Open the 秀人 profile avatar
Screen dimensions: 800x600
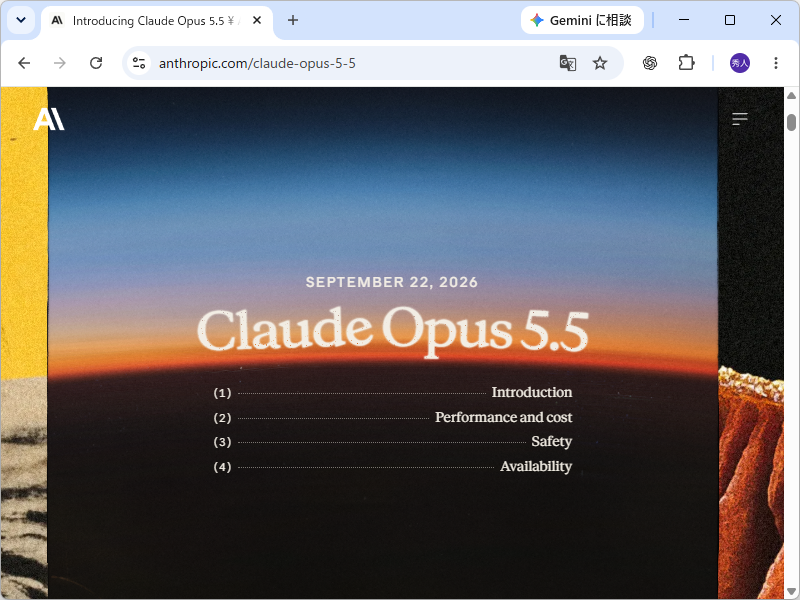(739, 63)
